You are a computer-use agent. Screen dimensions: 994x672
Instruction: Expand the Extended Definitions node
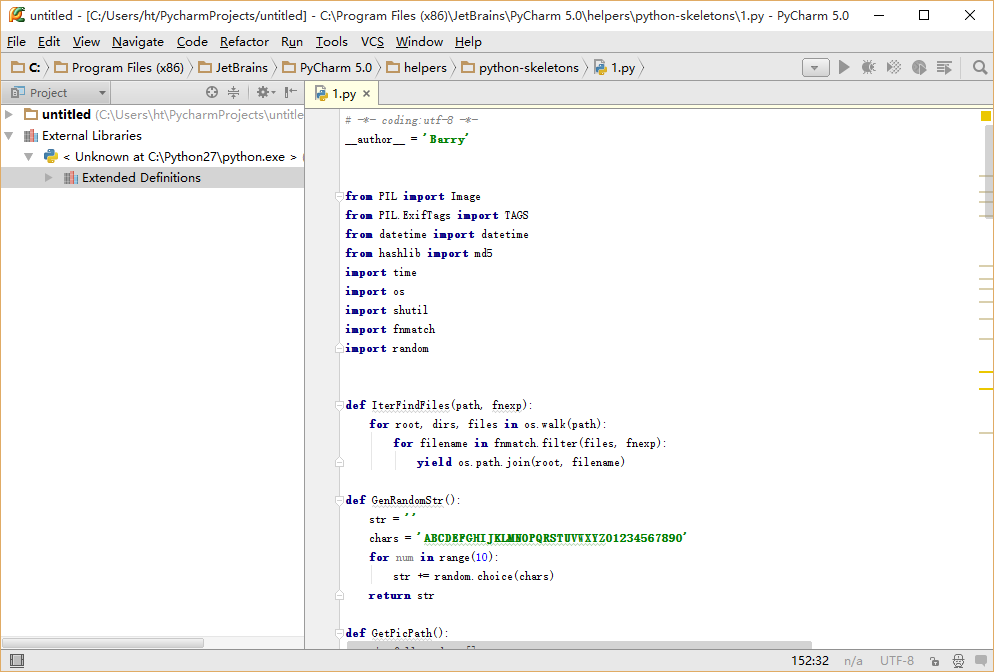point(48,177)
